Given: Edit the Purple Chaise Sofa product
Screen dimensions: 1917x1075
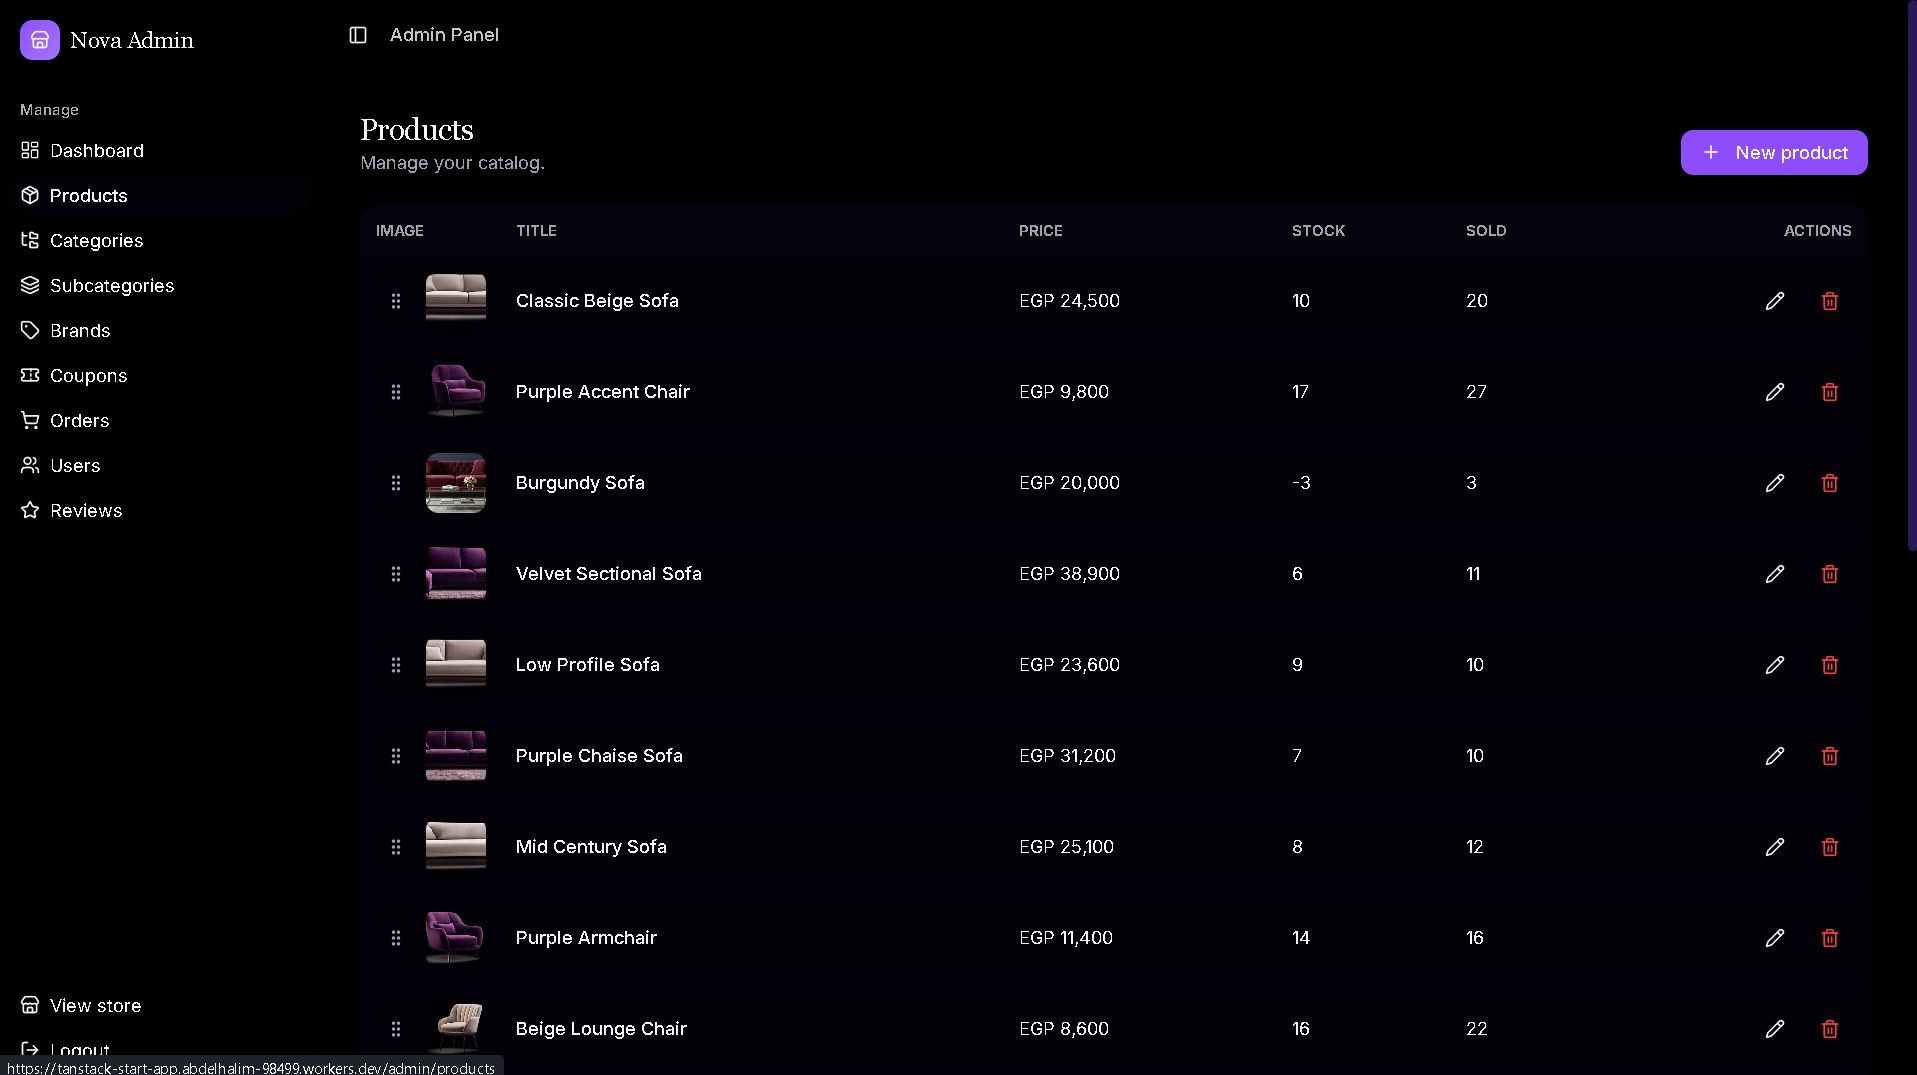Looking at the screenshot, I should [1775, 756].
